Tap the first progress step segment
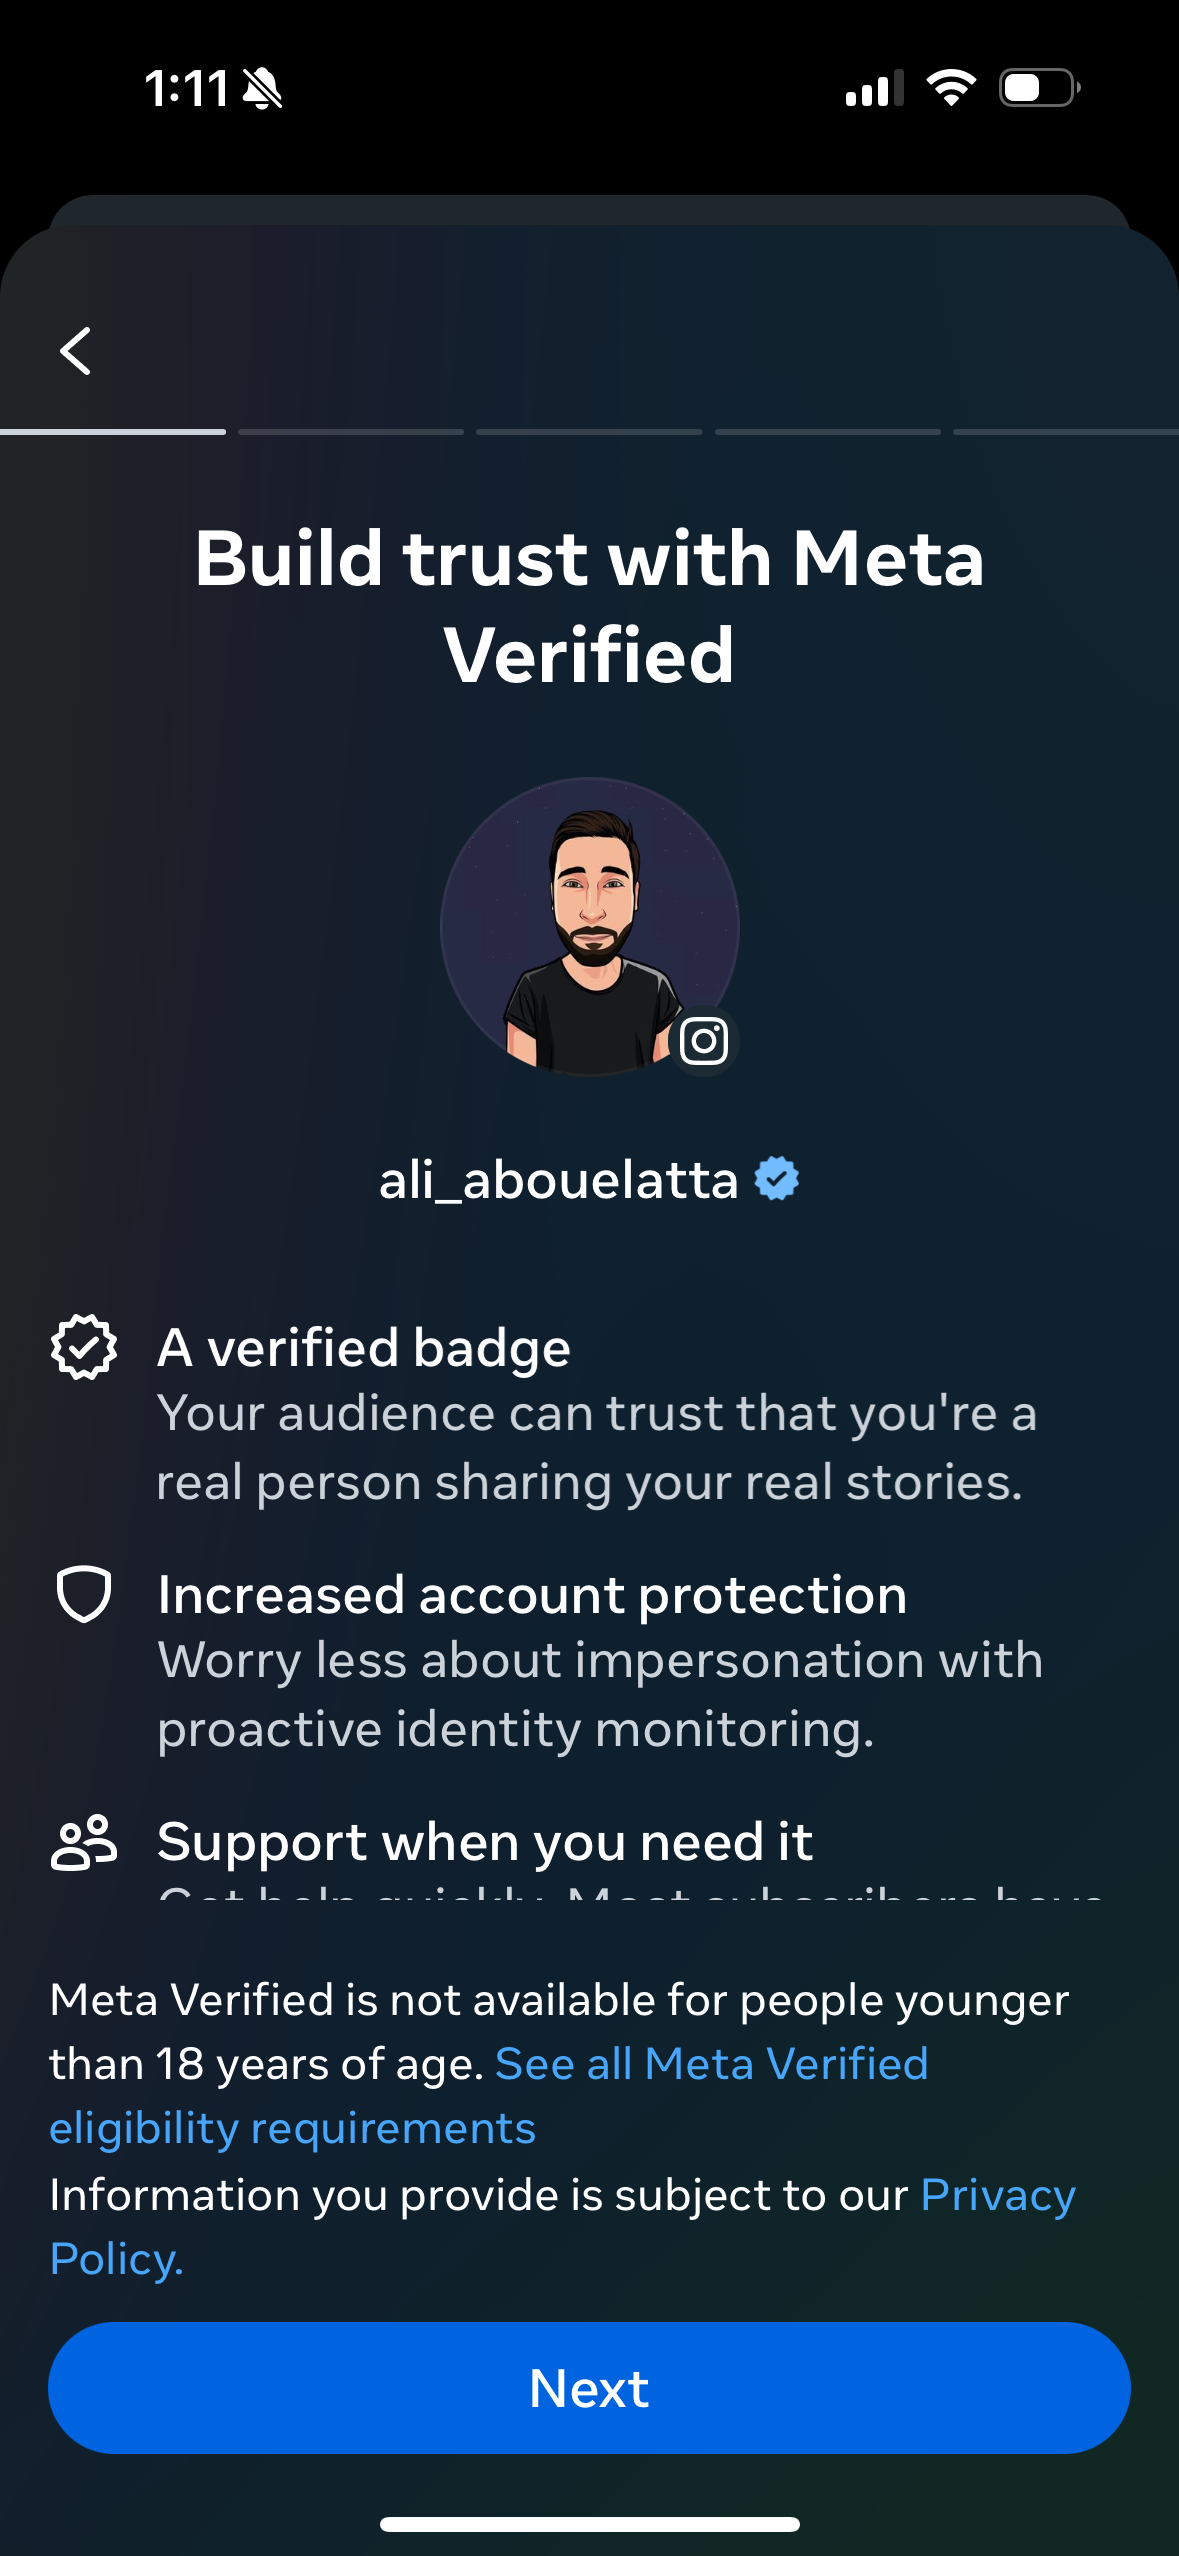Image resolution: width=1179 pixels, height=2556 pixels. tap(113, 432)
